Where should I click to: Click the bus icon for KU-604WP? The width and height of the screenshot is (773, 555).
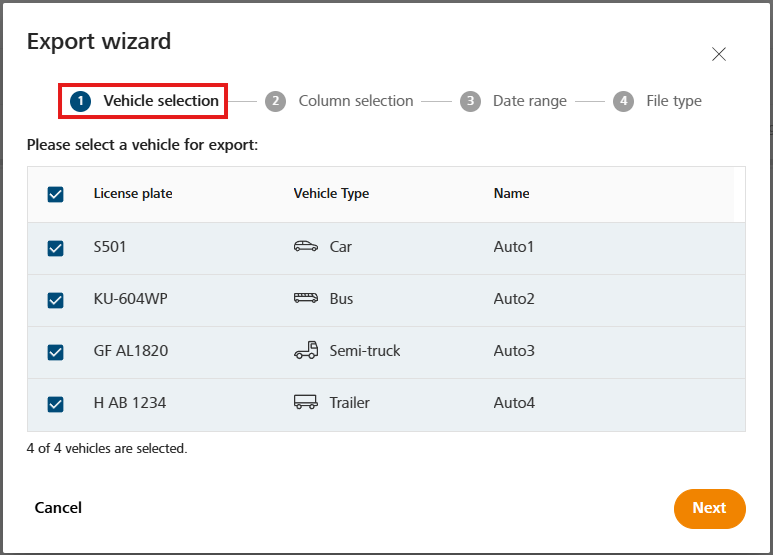click(x=306, y=298)
